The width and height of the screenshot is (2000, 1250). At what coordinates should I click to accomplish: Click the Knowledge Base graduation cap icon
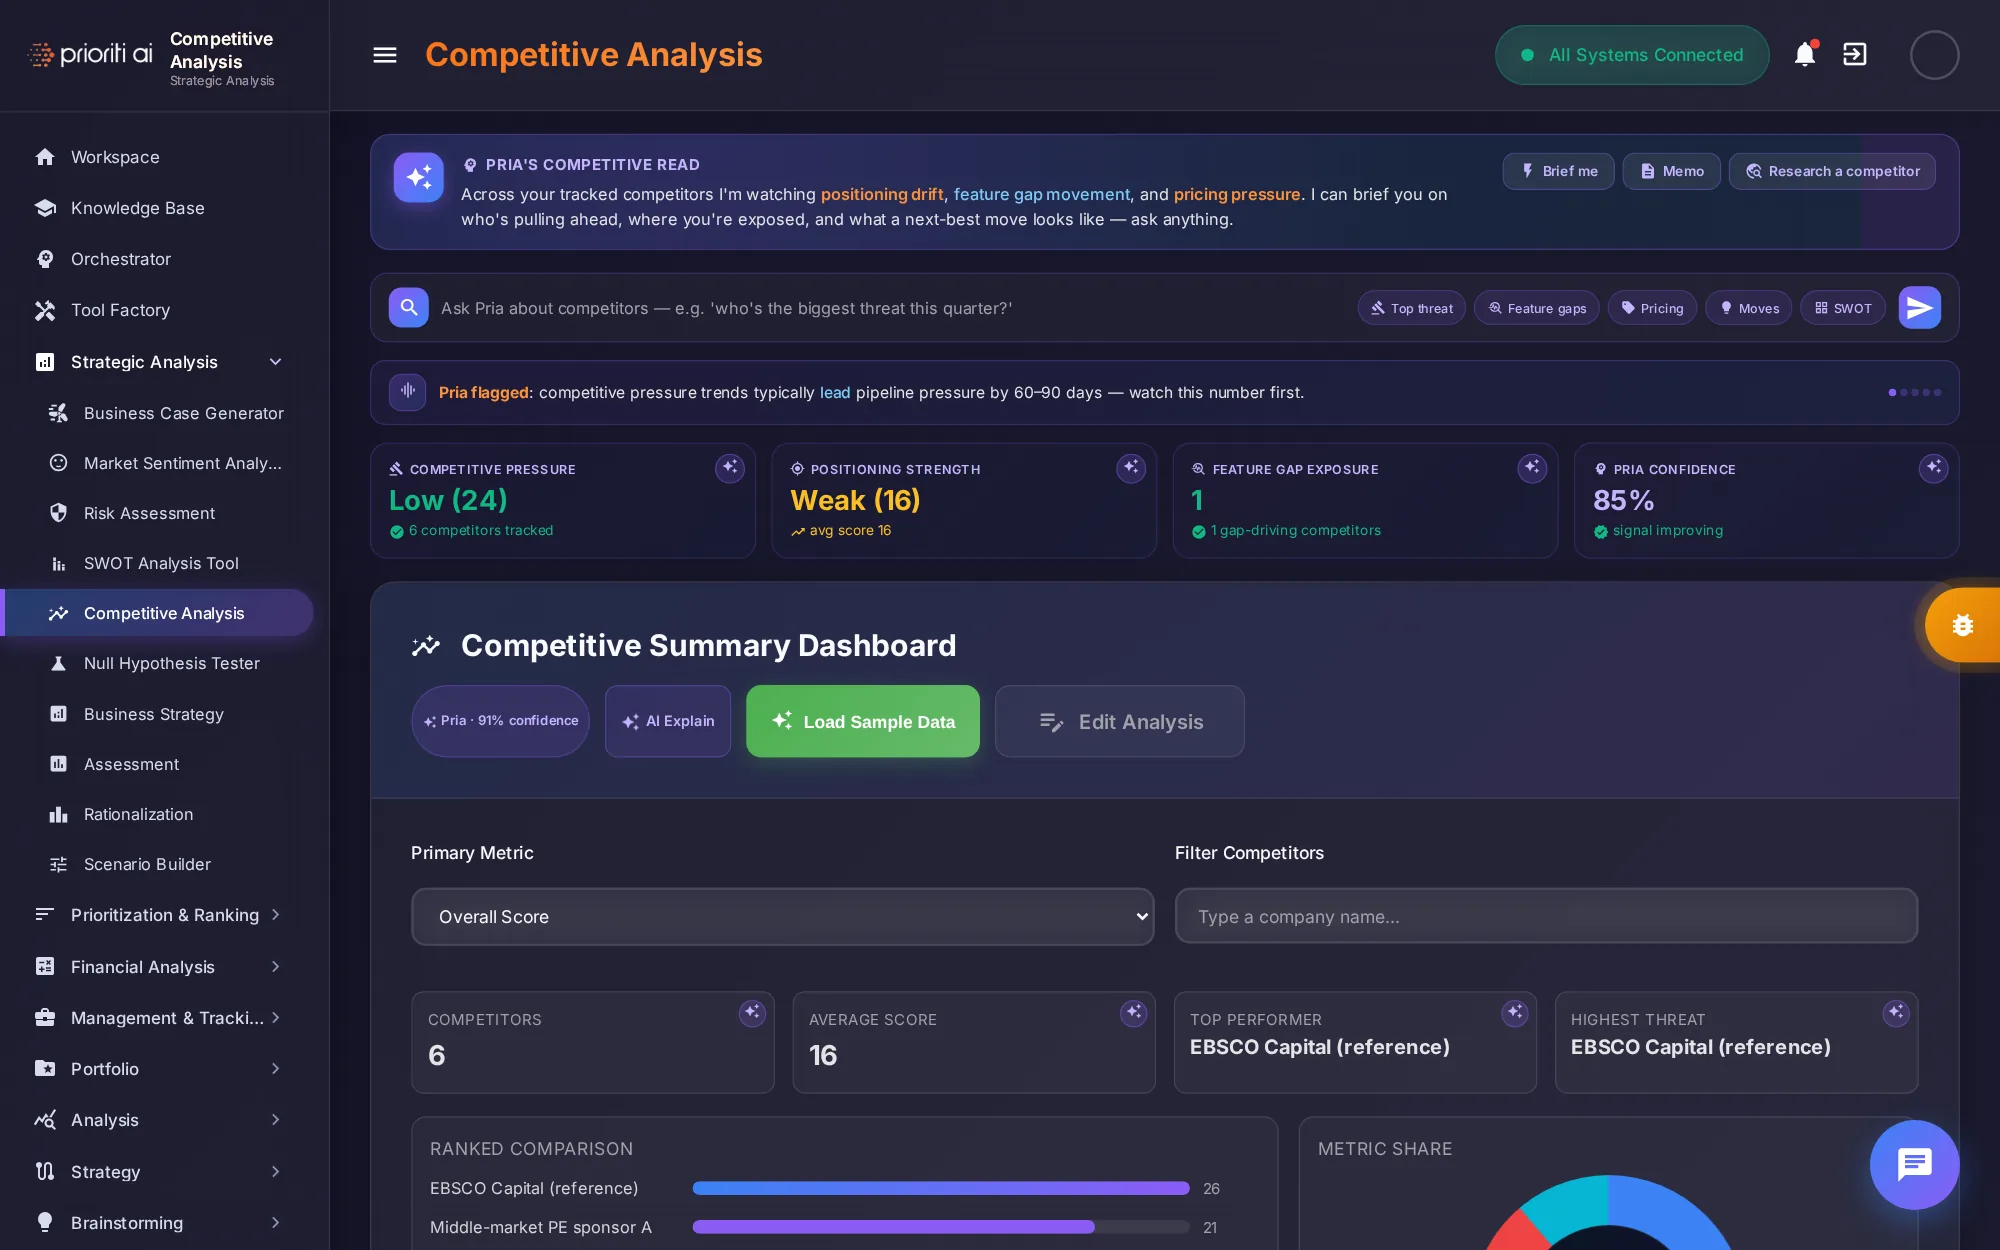(45, 208)
